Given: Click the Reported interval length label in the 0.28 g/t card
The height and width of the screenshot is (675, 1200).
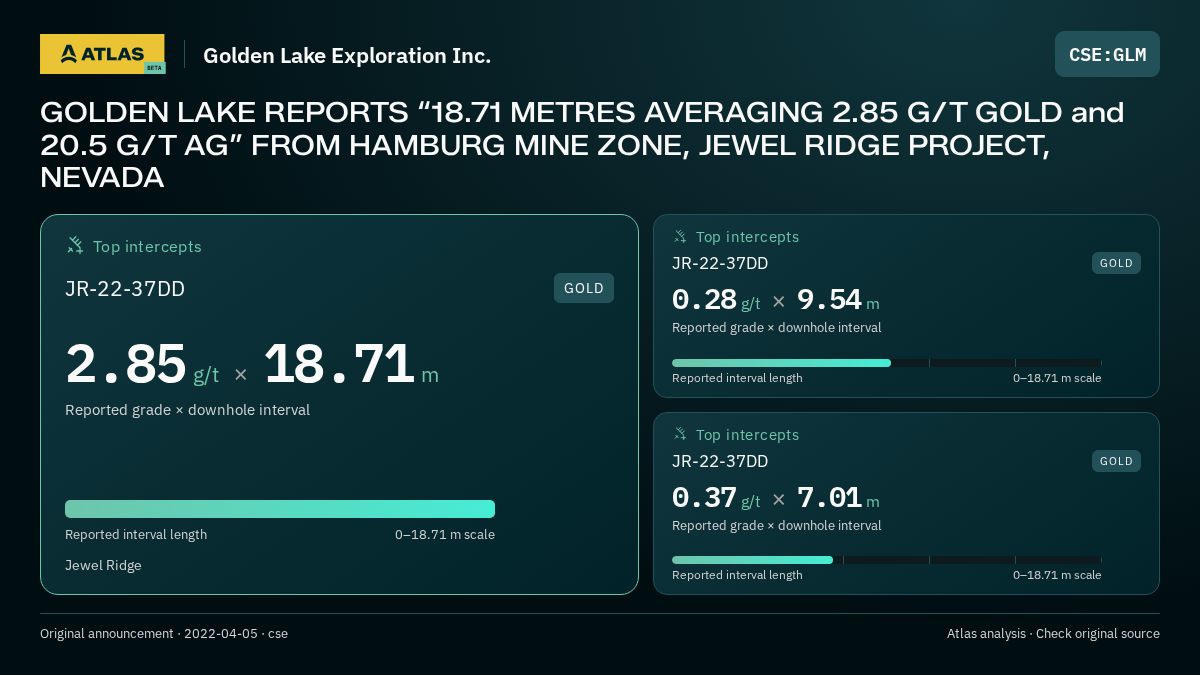Looking at the screenshot, I should (737, 378).
